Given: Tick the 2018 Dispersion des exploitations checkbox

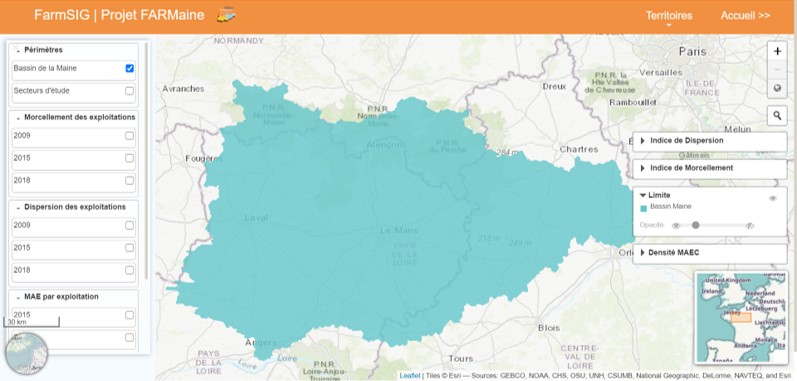Looking at the screenshot, I should (x=130, y=270).
